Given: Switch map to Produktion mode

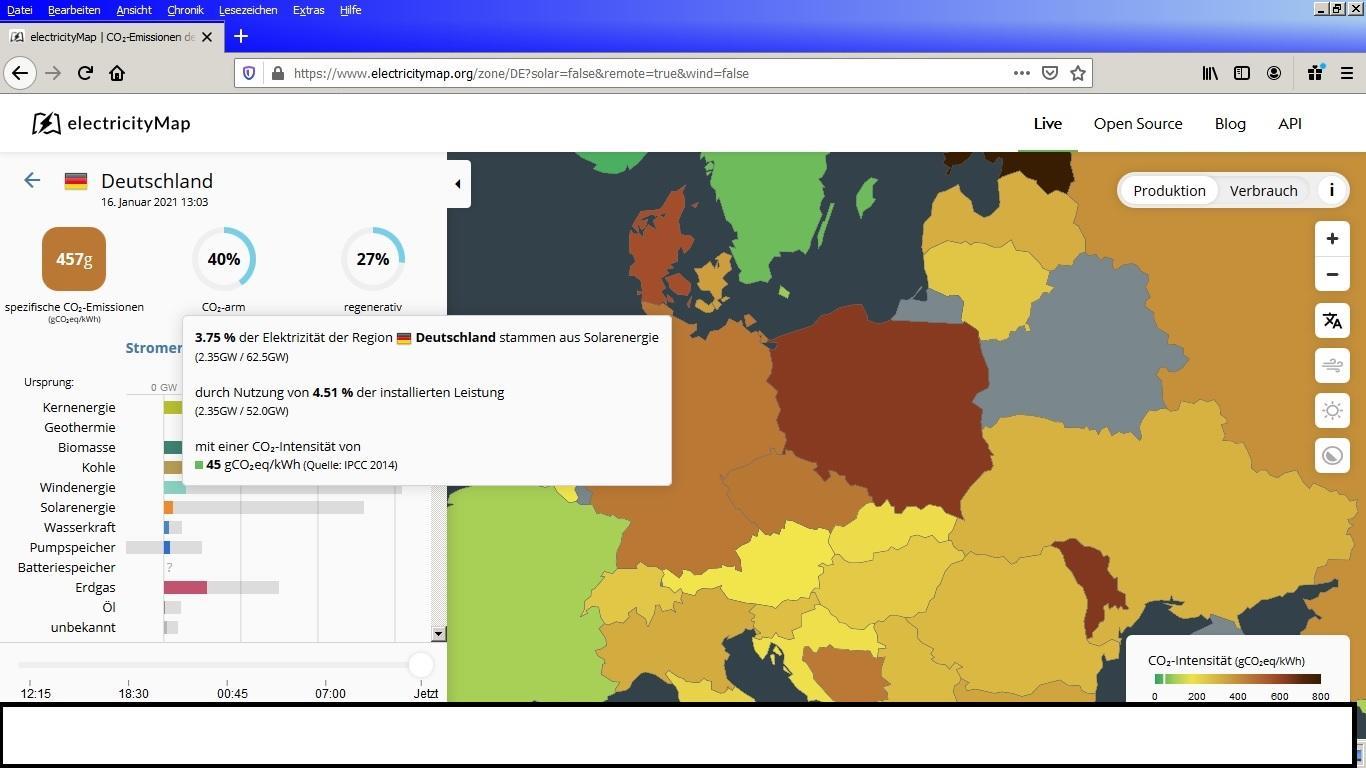Looking at the screenshot, I should click(x=1169, y=190).
